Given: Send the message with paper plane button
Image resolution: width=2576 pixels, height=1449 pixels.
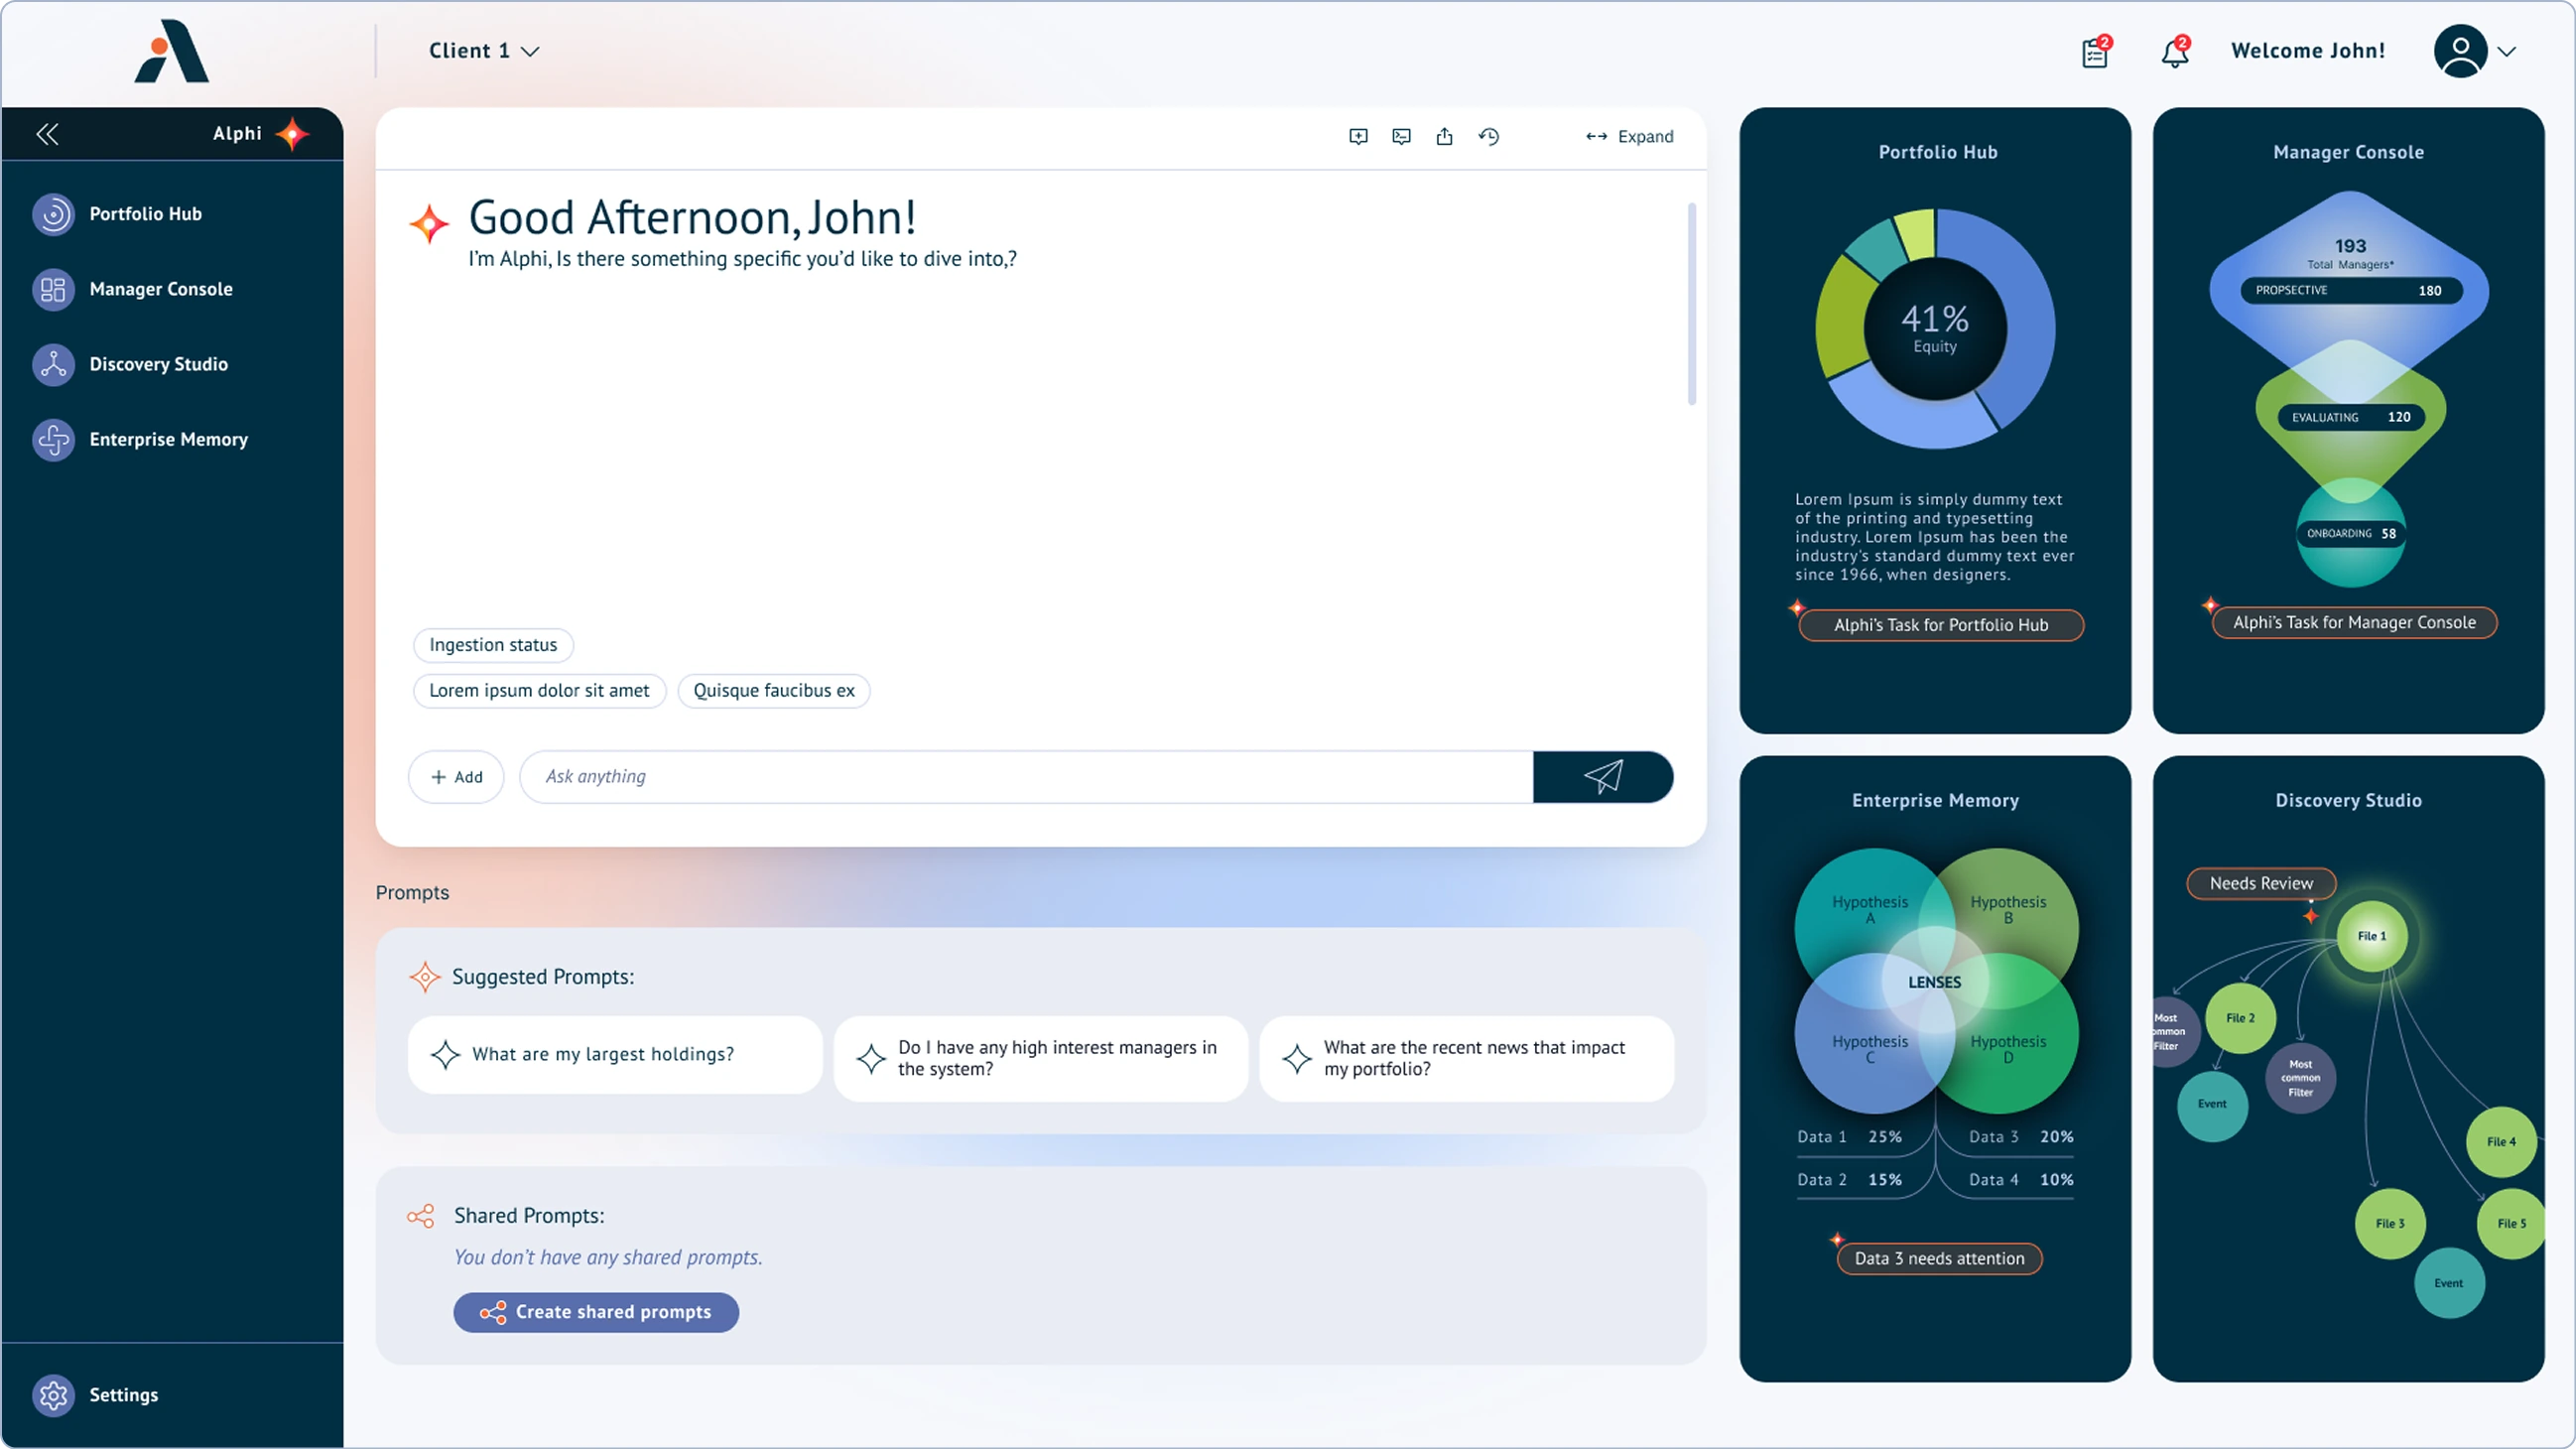Looking at the screenshot, I should (x=1602, y=777).
